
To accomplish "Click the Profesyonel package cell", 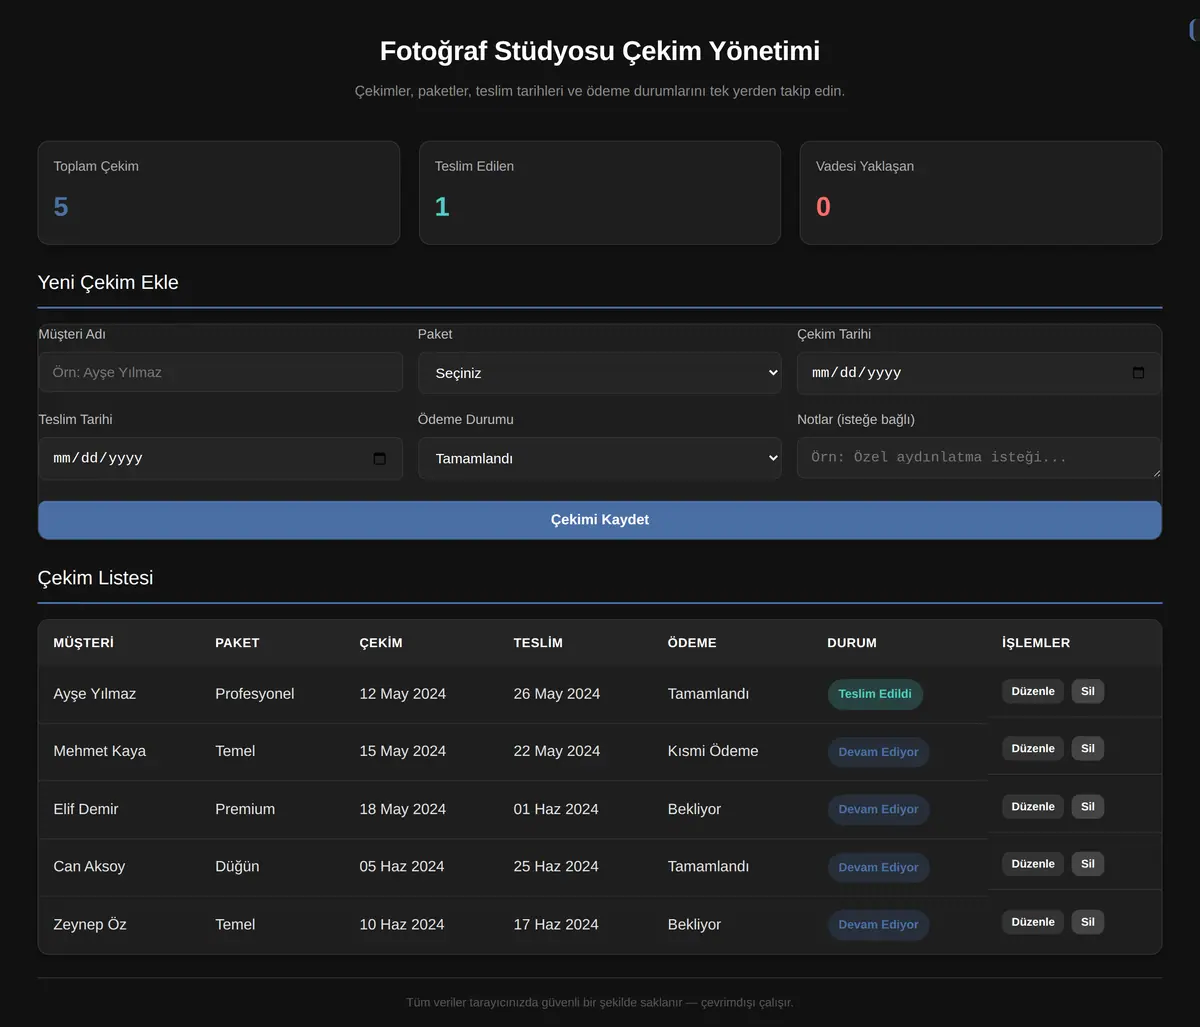I will pos(255,694).
